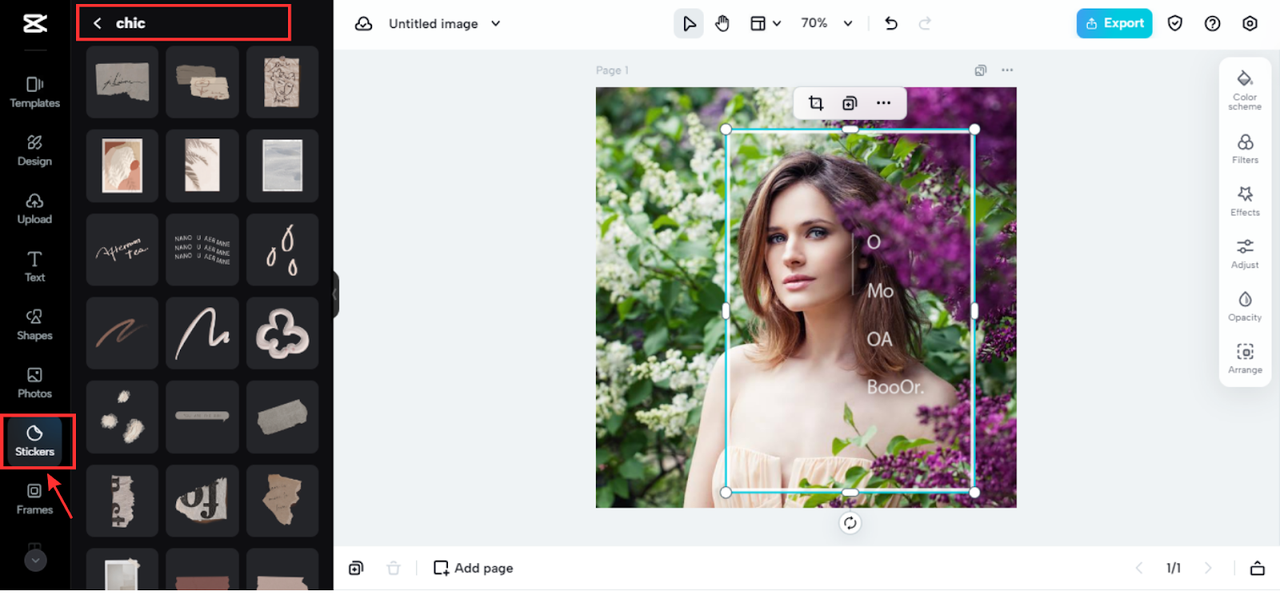The image size is (1280, 595).
Task: Click the CapCut logo icon
Action: pos(35,24)
